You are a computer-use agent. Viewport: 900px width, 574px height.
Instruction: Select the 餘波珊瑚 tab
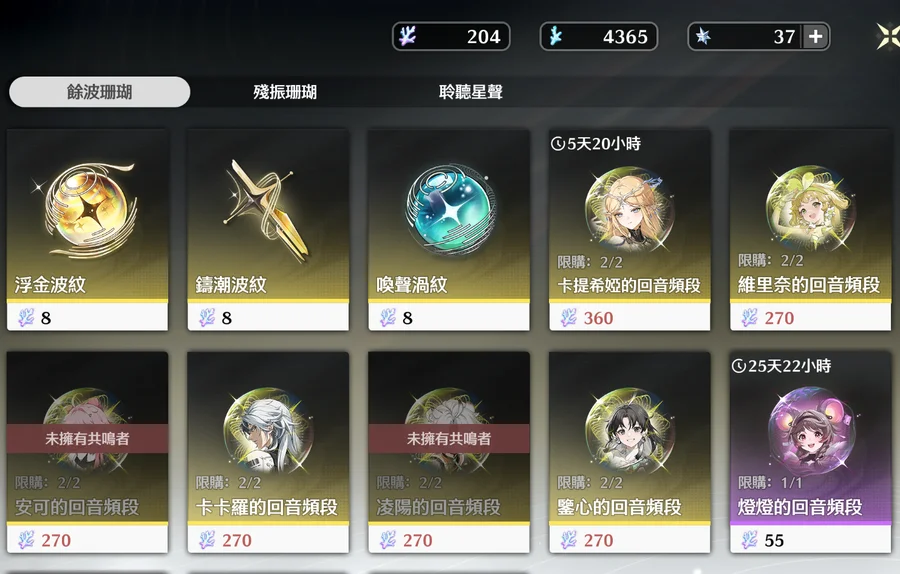tap(99, 92)
